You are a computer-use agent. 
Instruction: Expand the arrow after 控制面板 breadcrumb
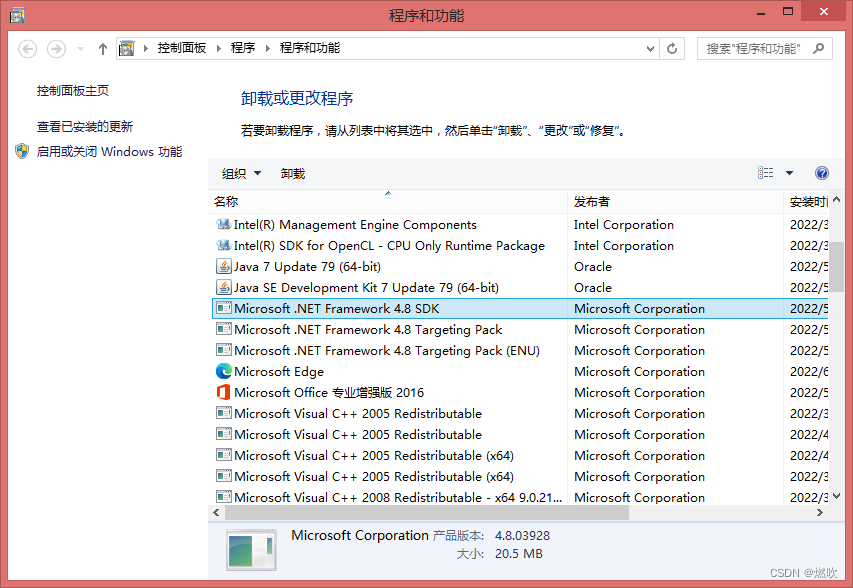point(218,48)
